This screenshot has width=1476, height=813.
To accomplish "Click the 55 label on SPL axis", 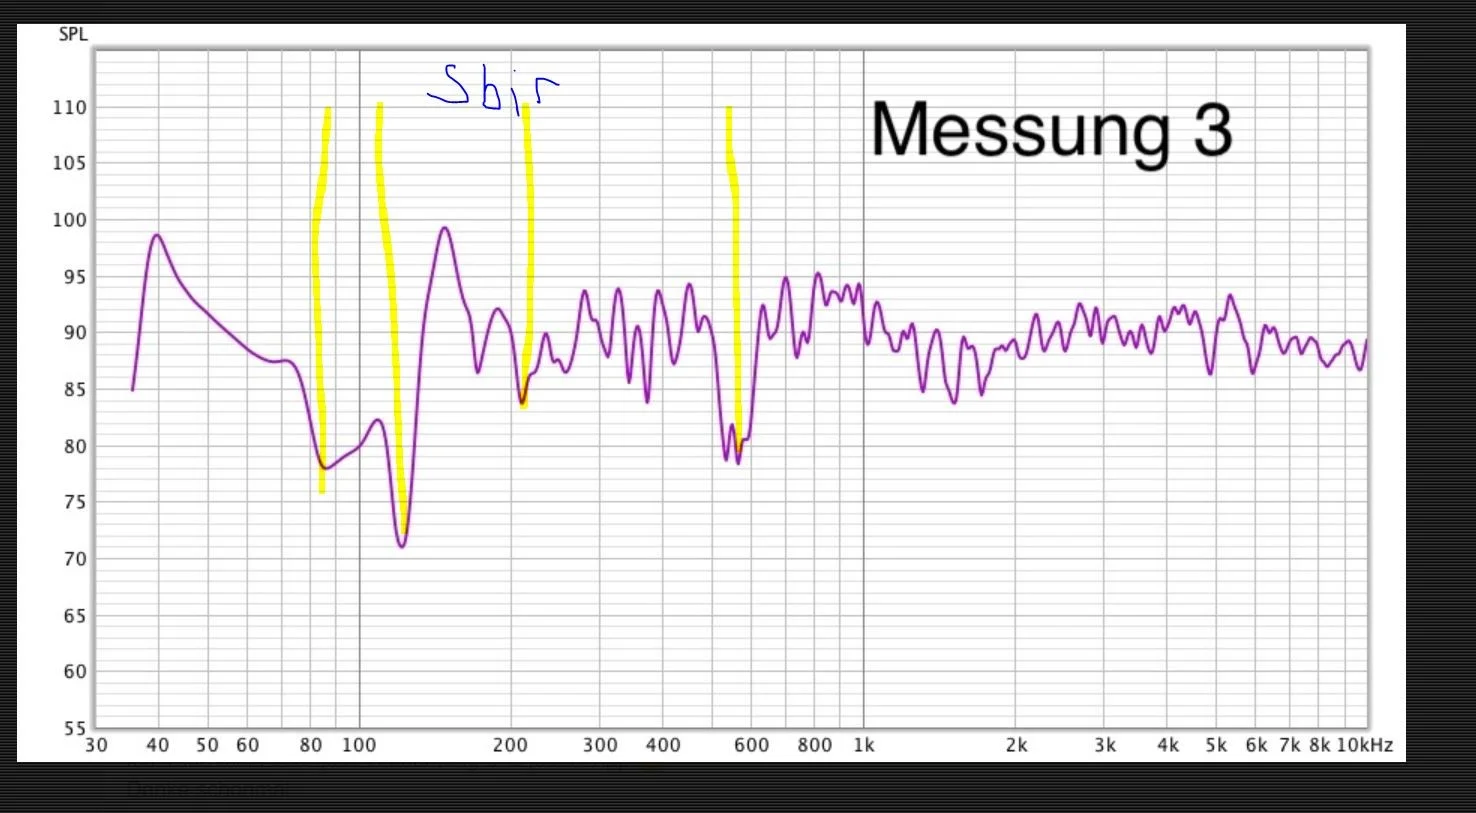I will click(75, 728).
